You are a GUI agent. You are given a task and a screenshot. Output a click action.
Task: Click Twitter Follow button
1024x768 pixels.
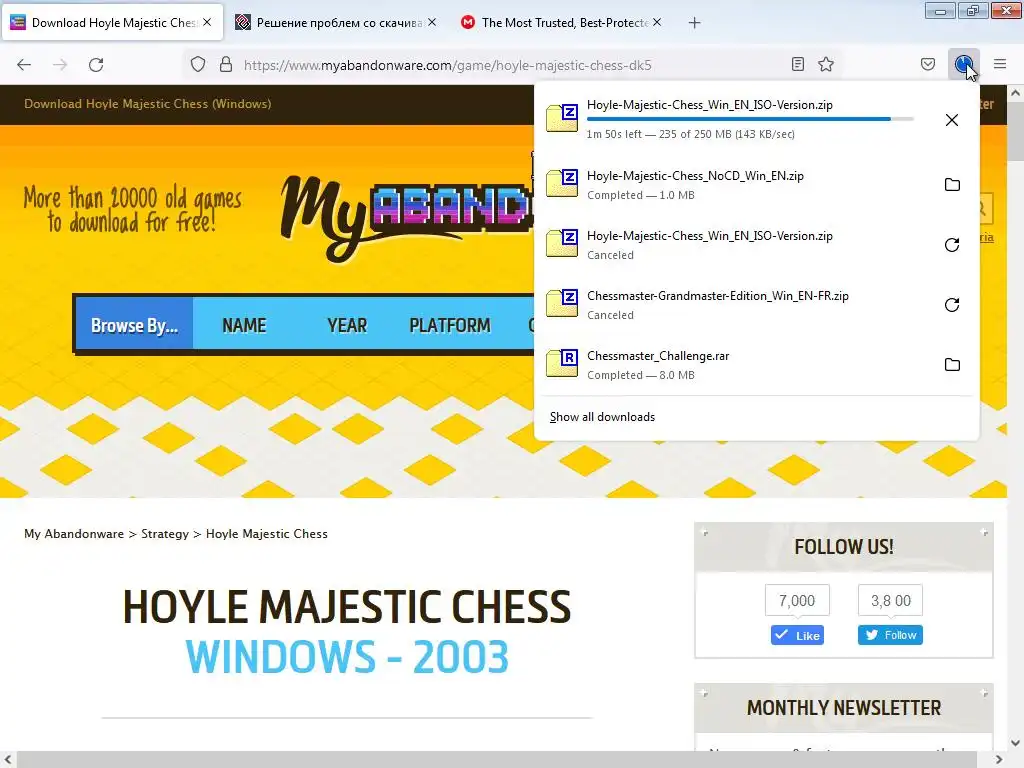click(890, 635)
